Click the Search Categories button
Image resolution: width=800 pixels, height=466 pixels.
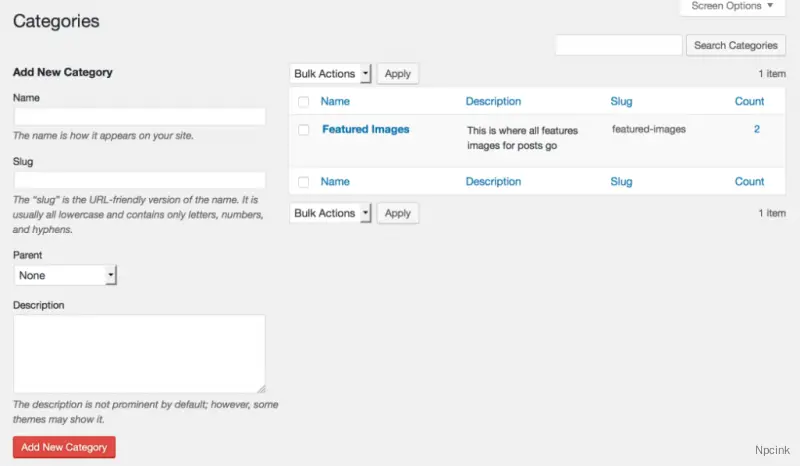click(735, 45)
